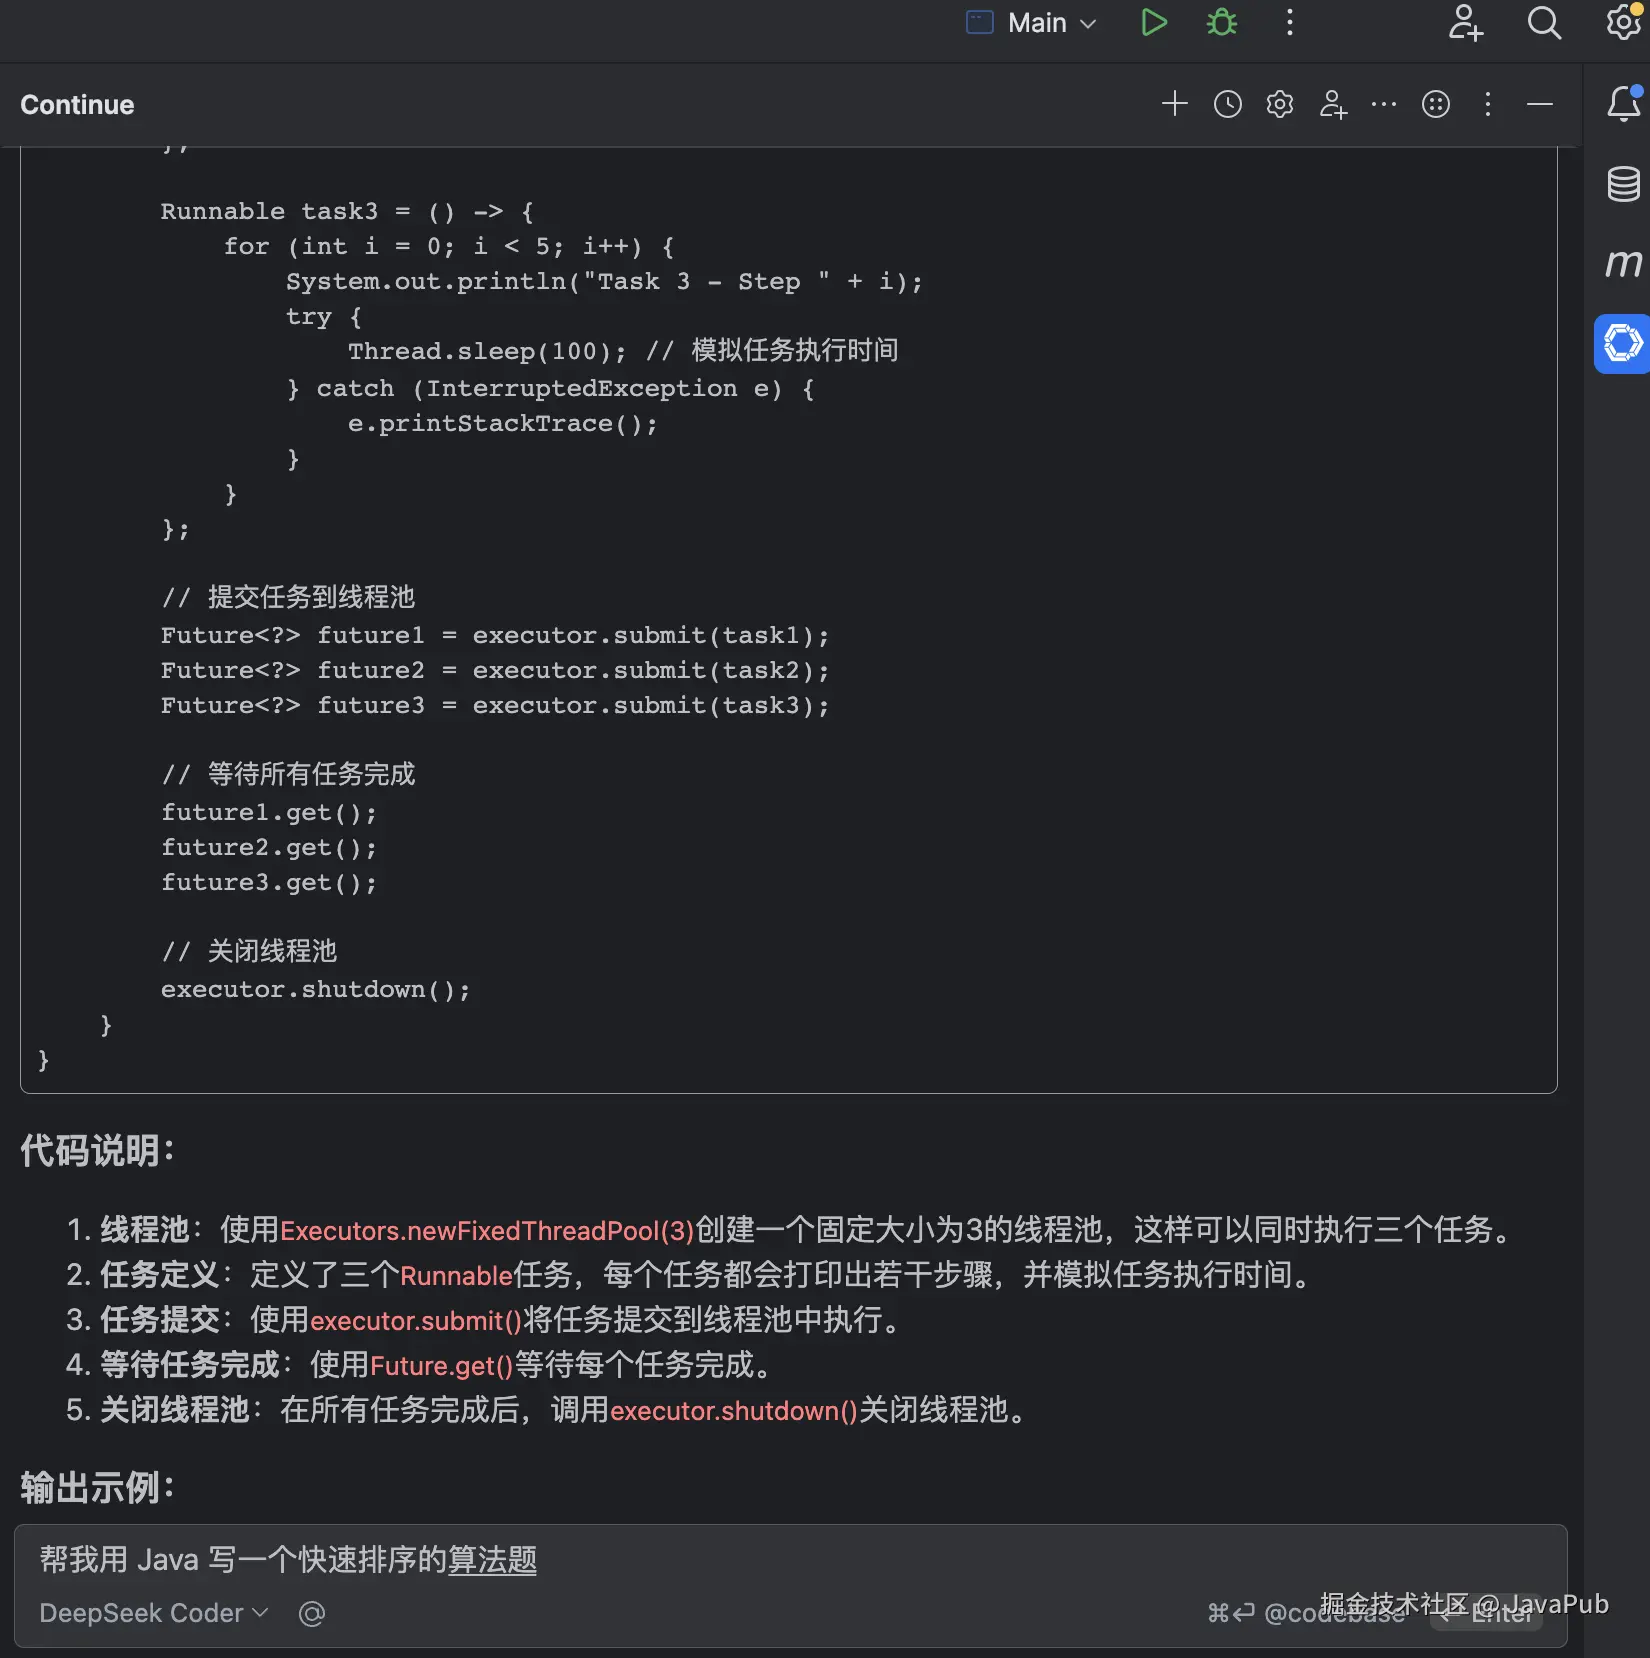Click the executor.shutdown() inline code in explanation
The image size is (1650, 1658).
[x=734, y=1410]
